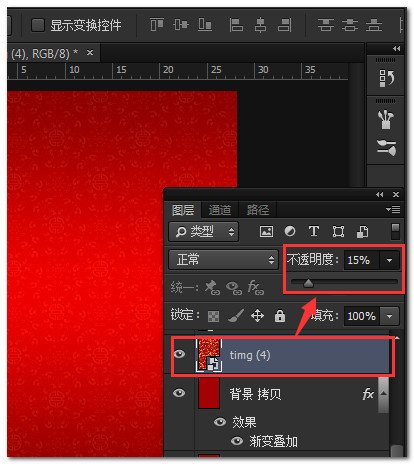Align vertical centers icon in options bar
The width and height of the screenshot is (414, 464).
(181, 25)
